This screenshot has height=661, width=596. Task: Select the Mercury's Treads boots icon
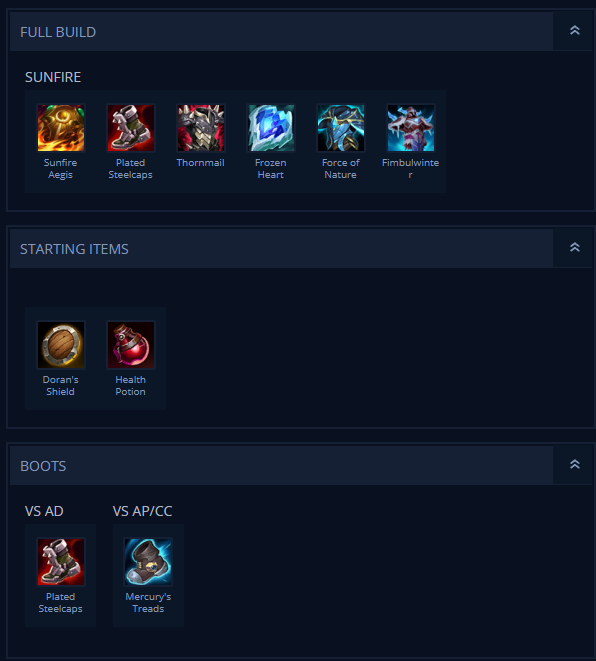[x=148, y=562]
